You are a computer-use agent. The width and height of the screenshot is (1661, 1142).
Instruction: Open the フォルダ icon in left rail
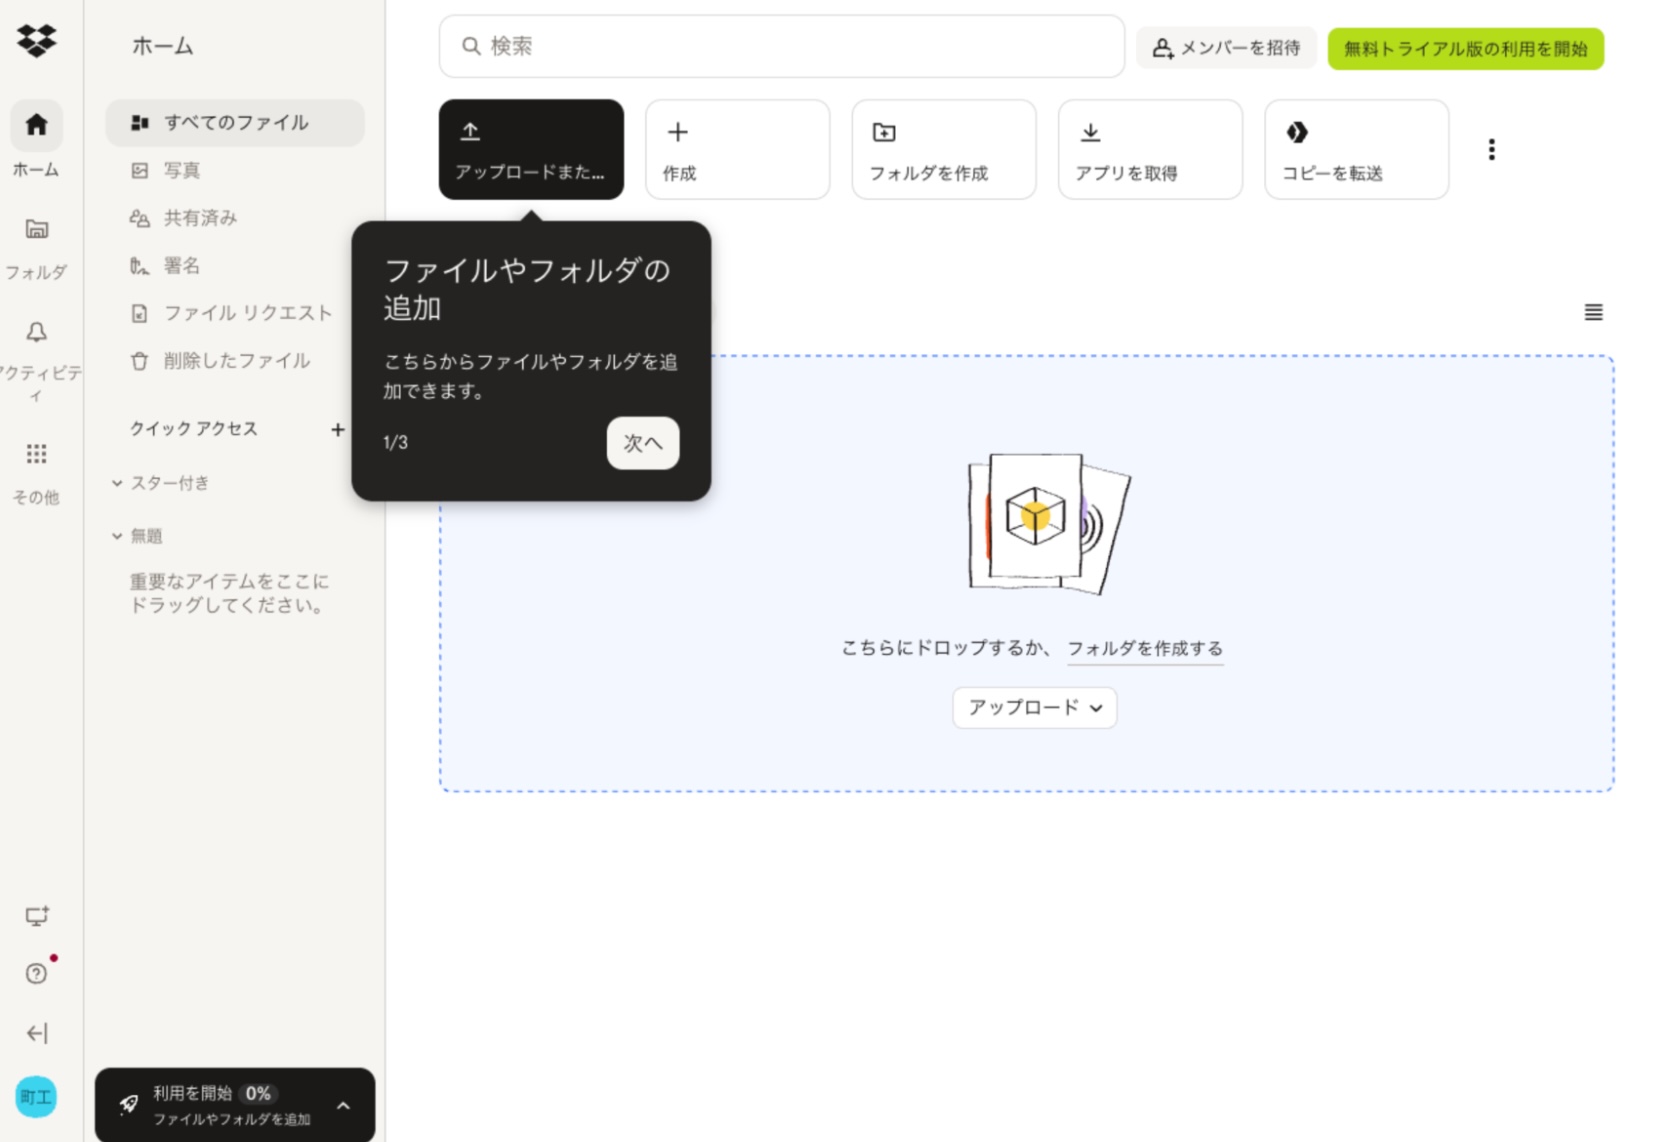click(36, 230)
